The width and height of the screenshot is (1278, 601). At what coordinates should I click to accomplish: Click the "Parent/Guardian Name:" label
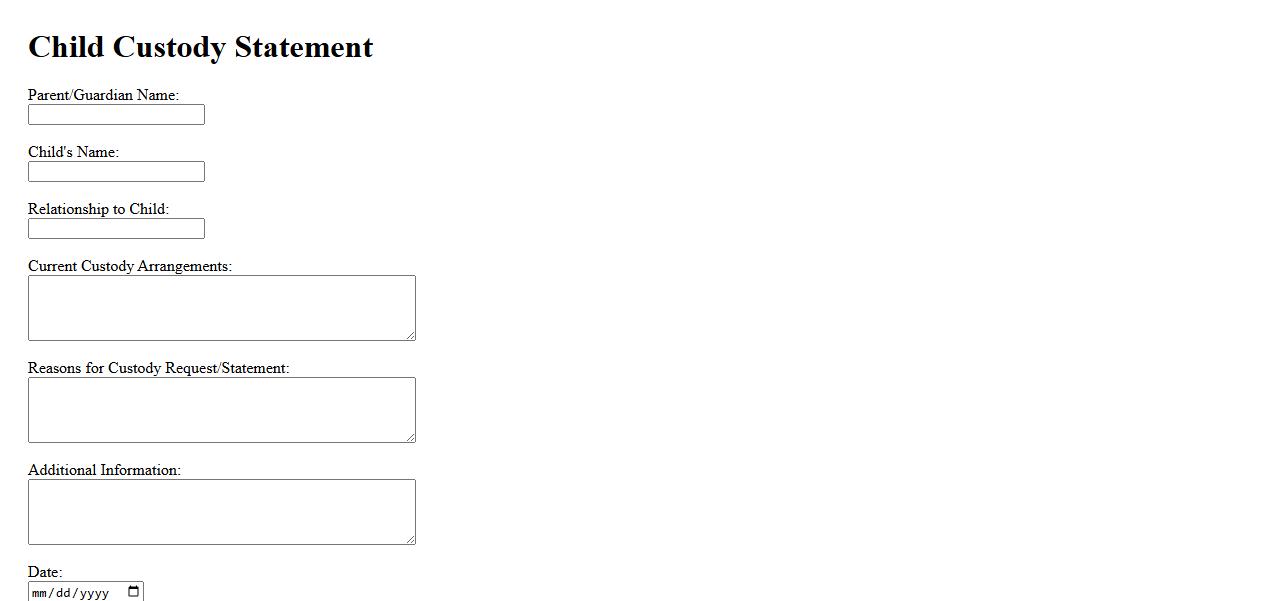tap(103, 95)
